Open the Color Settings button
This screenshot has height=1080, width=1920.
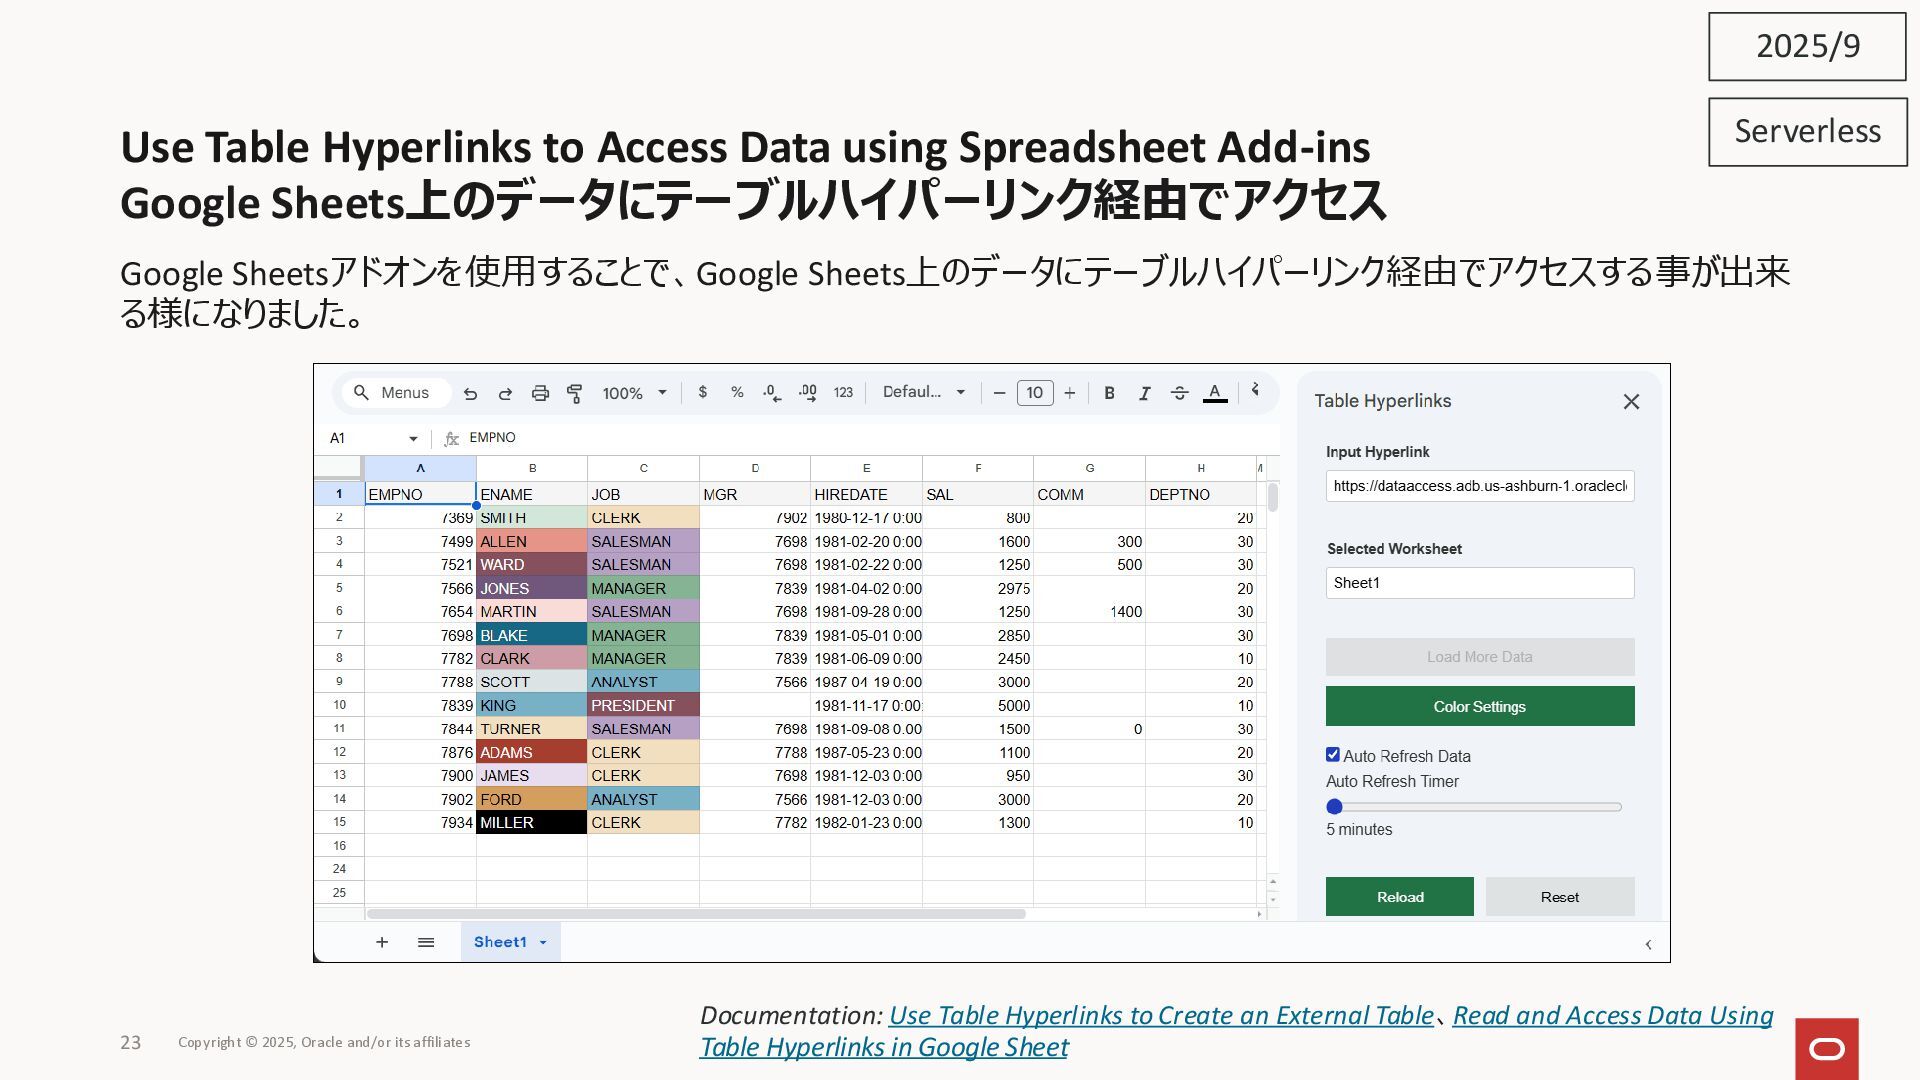[1479, 707]
